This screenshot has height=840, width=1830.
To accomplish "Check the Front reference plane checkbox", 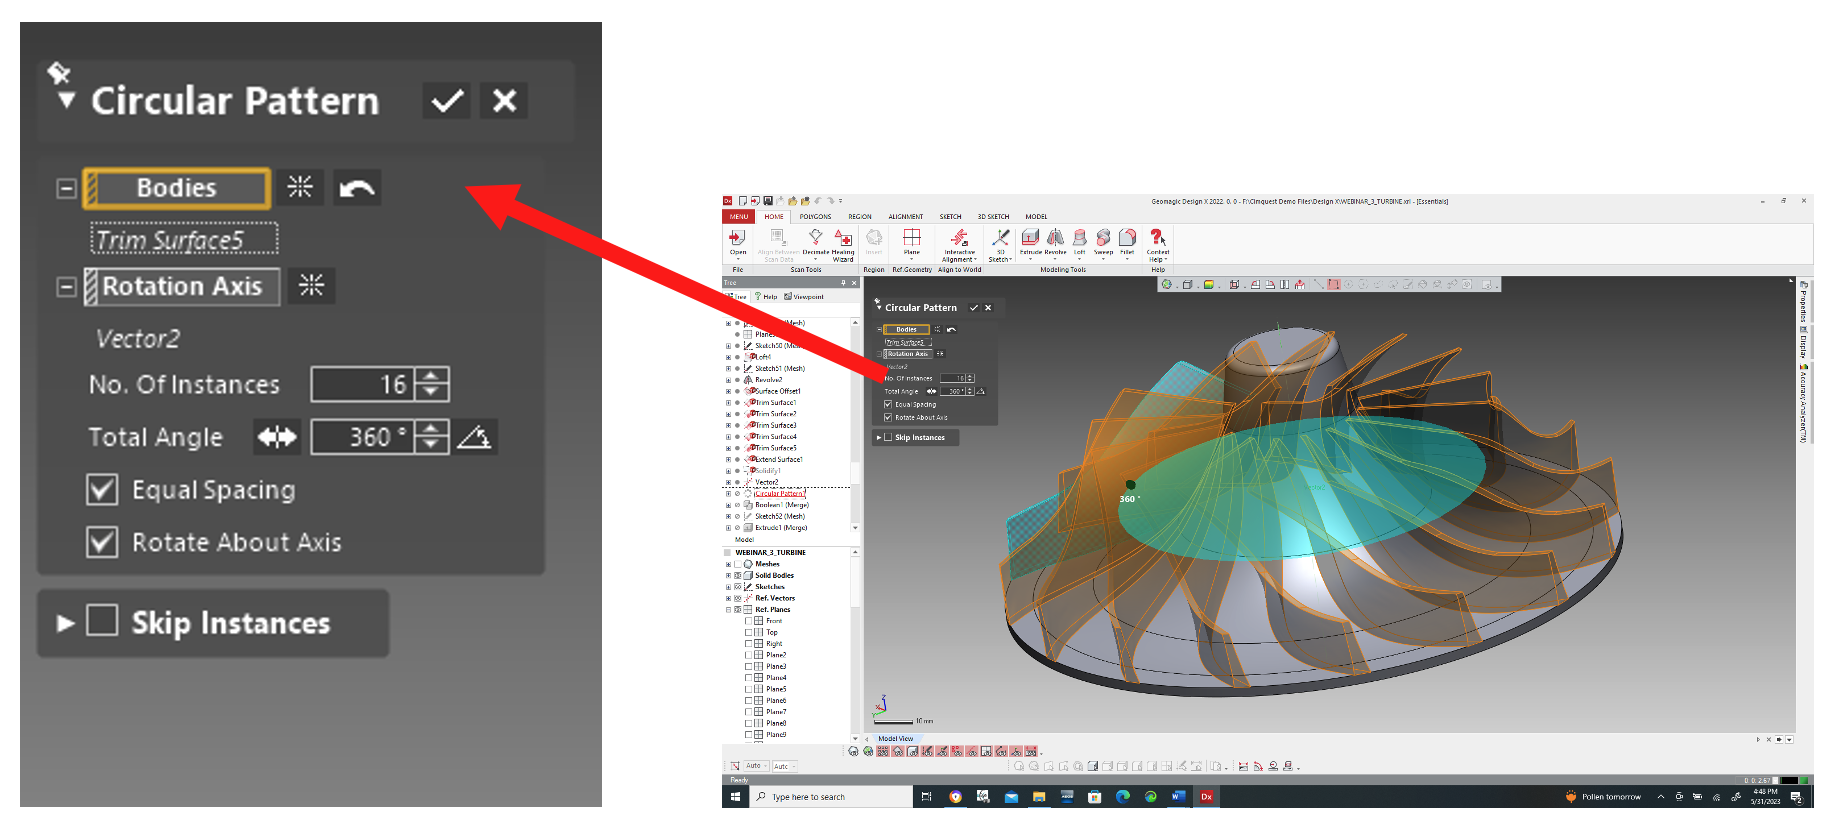I will point(748,621).
